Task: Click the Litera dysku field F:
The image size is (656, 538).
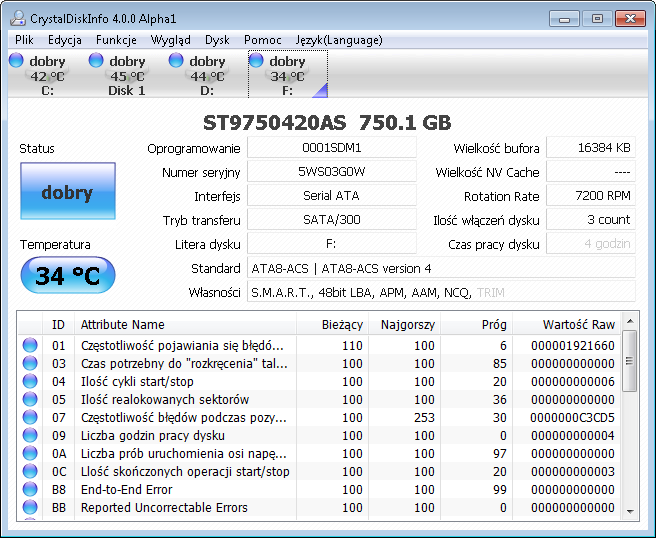Action: [x=332, y=243]
